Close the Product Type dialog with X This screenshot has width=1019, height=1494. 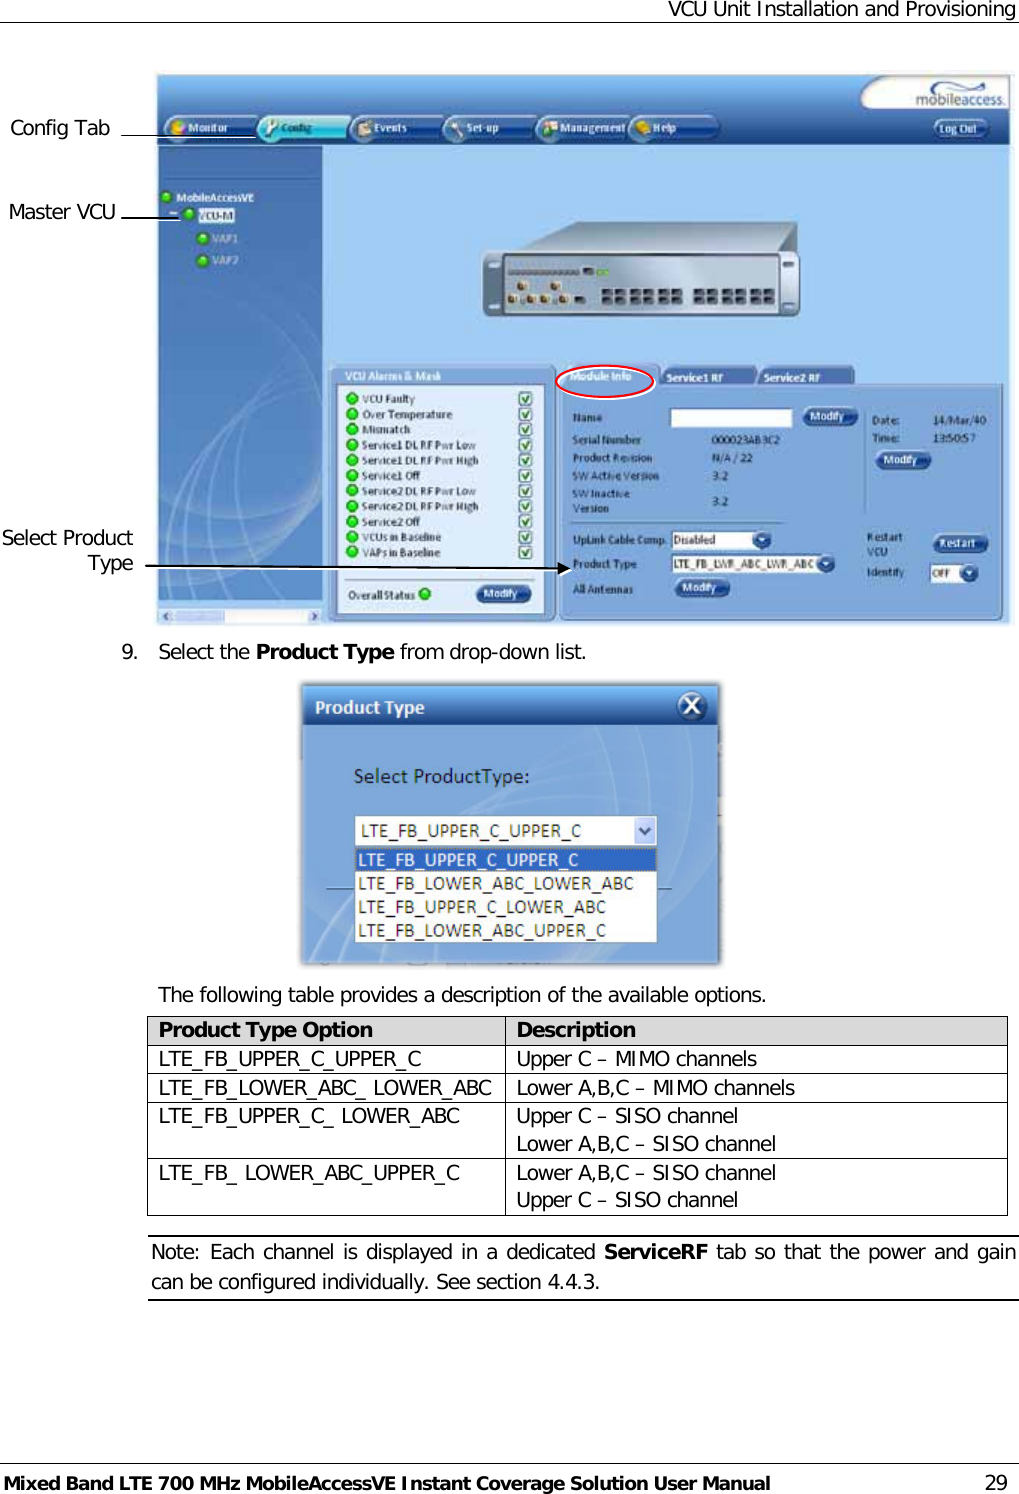691,706
